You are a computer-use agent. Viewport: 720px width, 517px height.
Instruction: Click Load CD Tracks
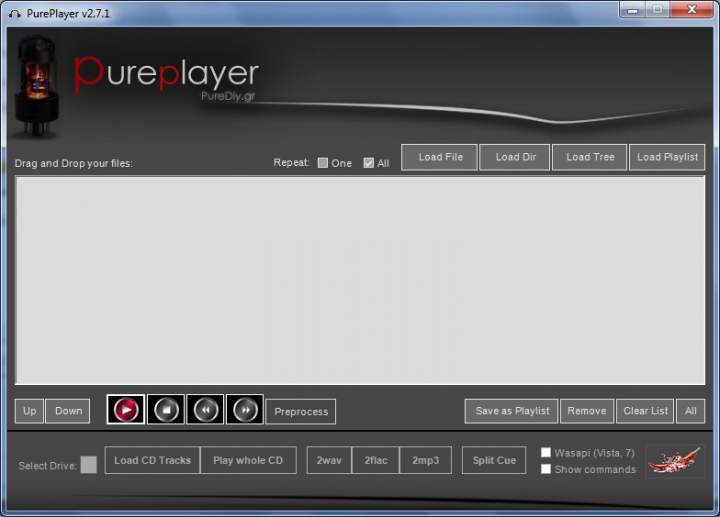[152, 460]
